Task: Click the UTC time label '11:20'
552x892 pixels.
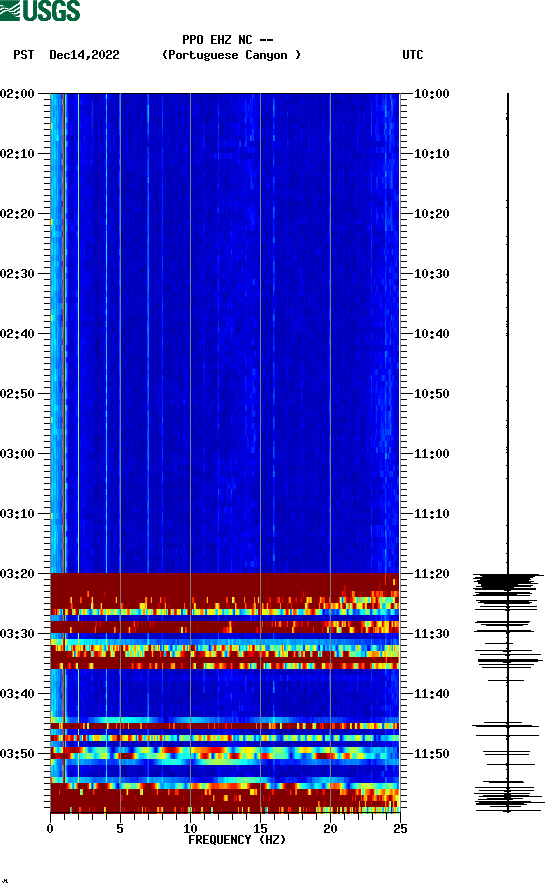Action: coord(432,574)
